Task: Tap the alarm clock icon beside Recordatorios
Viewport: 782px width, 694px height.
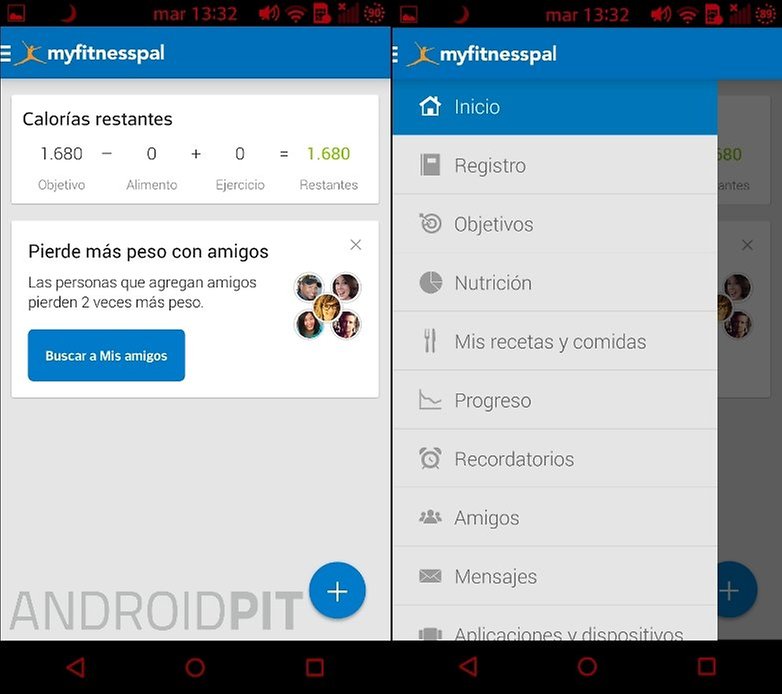Action: click(x=430, y=458)
